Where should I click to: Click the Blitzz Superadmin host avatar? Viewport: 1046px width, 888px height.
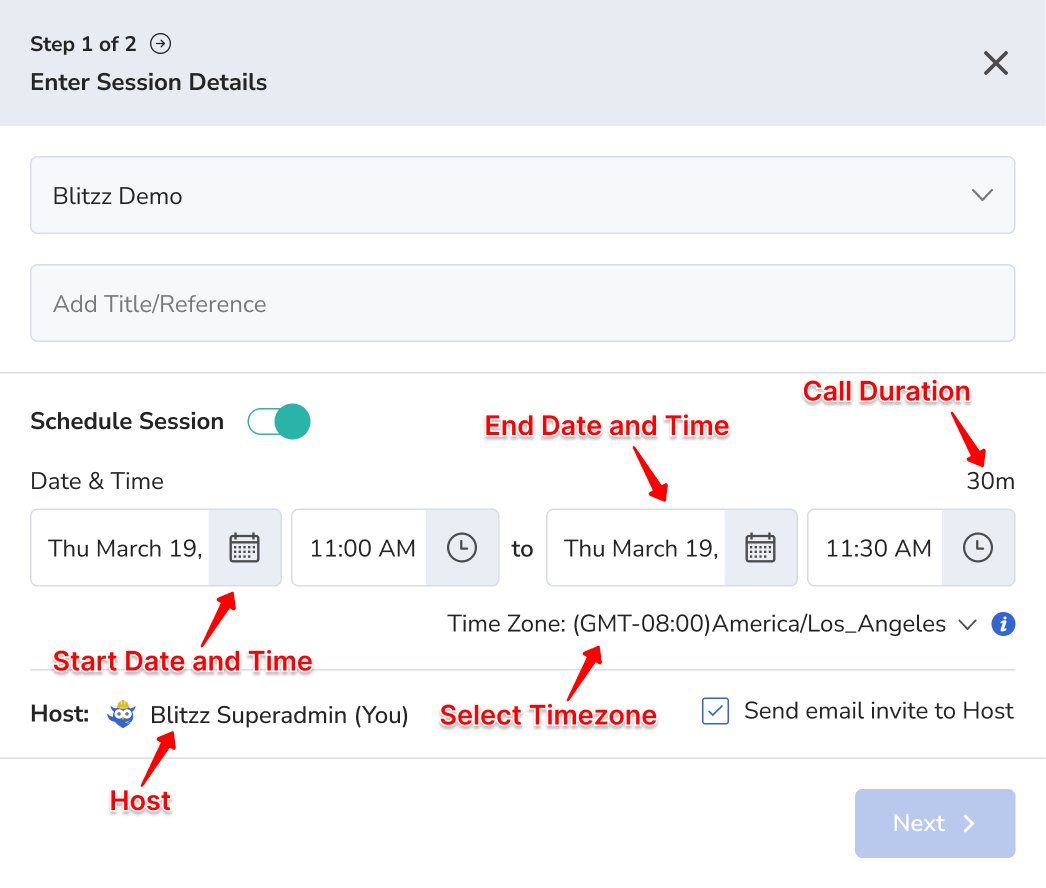pos(121,714)
